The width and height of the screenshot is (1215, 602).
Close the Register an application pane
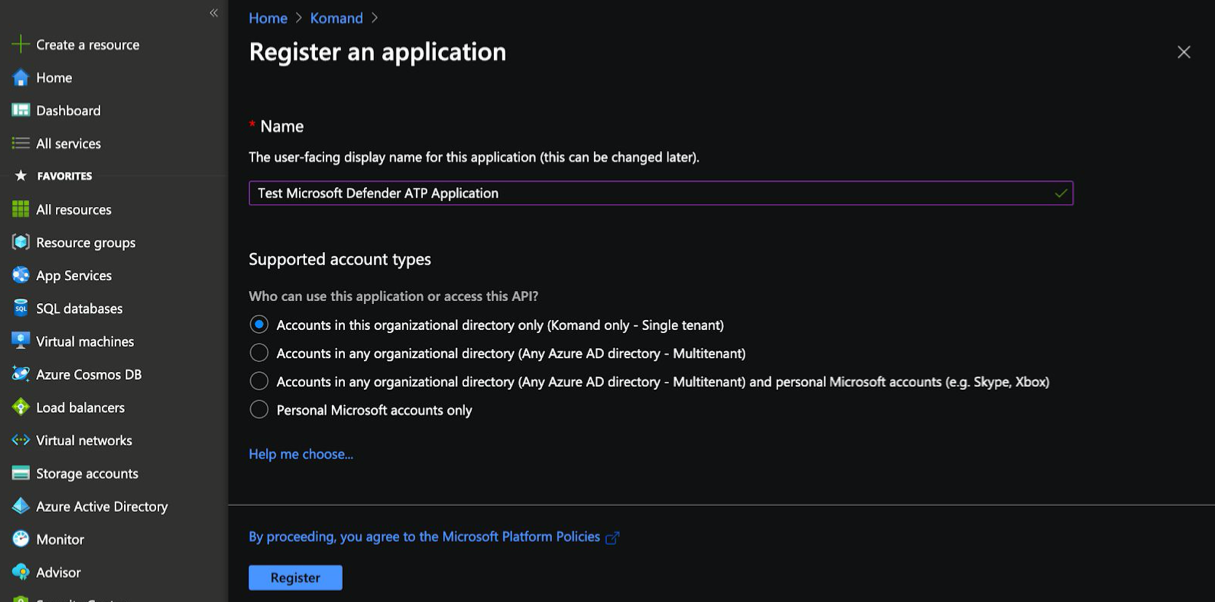point(1184,52)
